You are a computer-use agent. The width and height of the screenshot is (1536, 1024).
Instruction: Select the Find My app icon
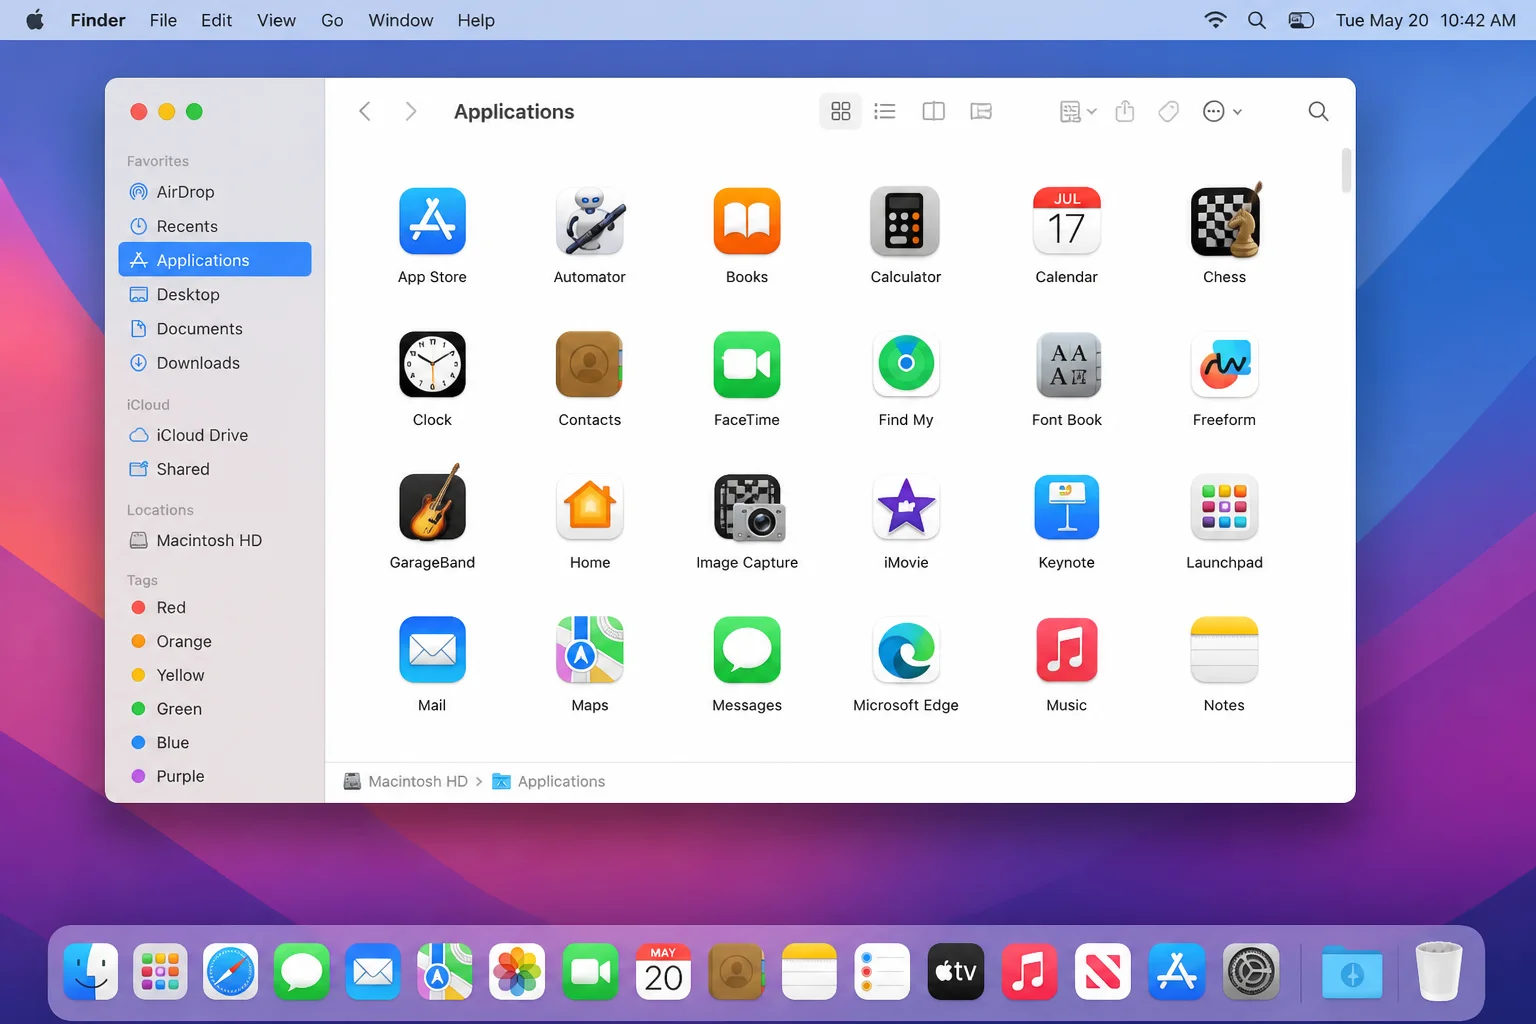[x=905, y=365]
